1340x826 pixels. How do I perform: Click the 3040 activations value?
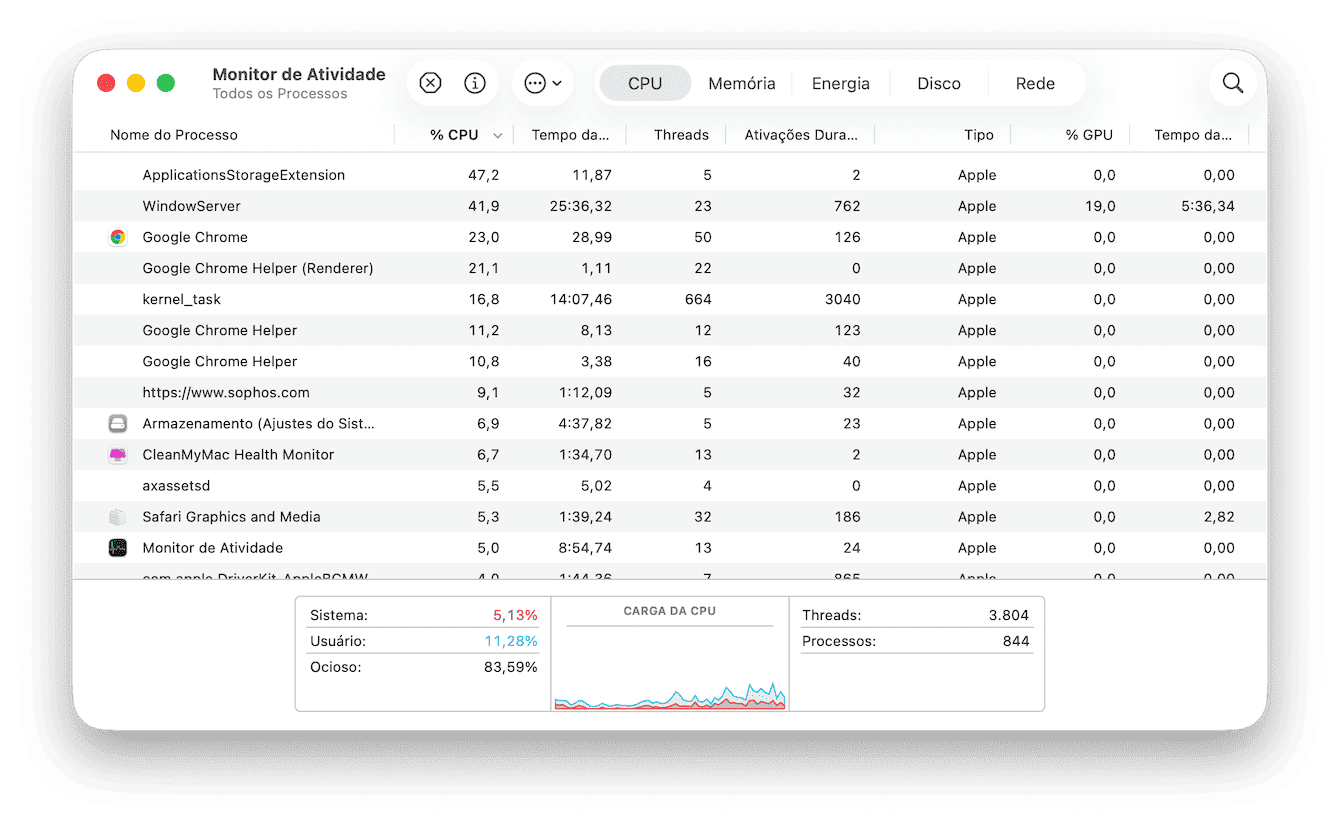point(843,299)
